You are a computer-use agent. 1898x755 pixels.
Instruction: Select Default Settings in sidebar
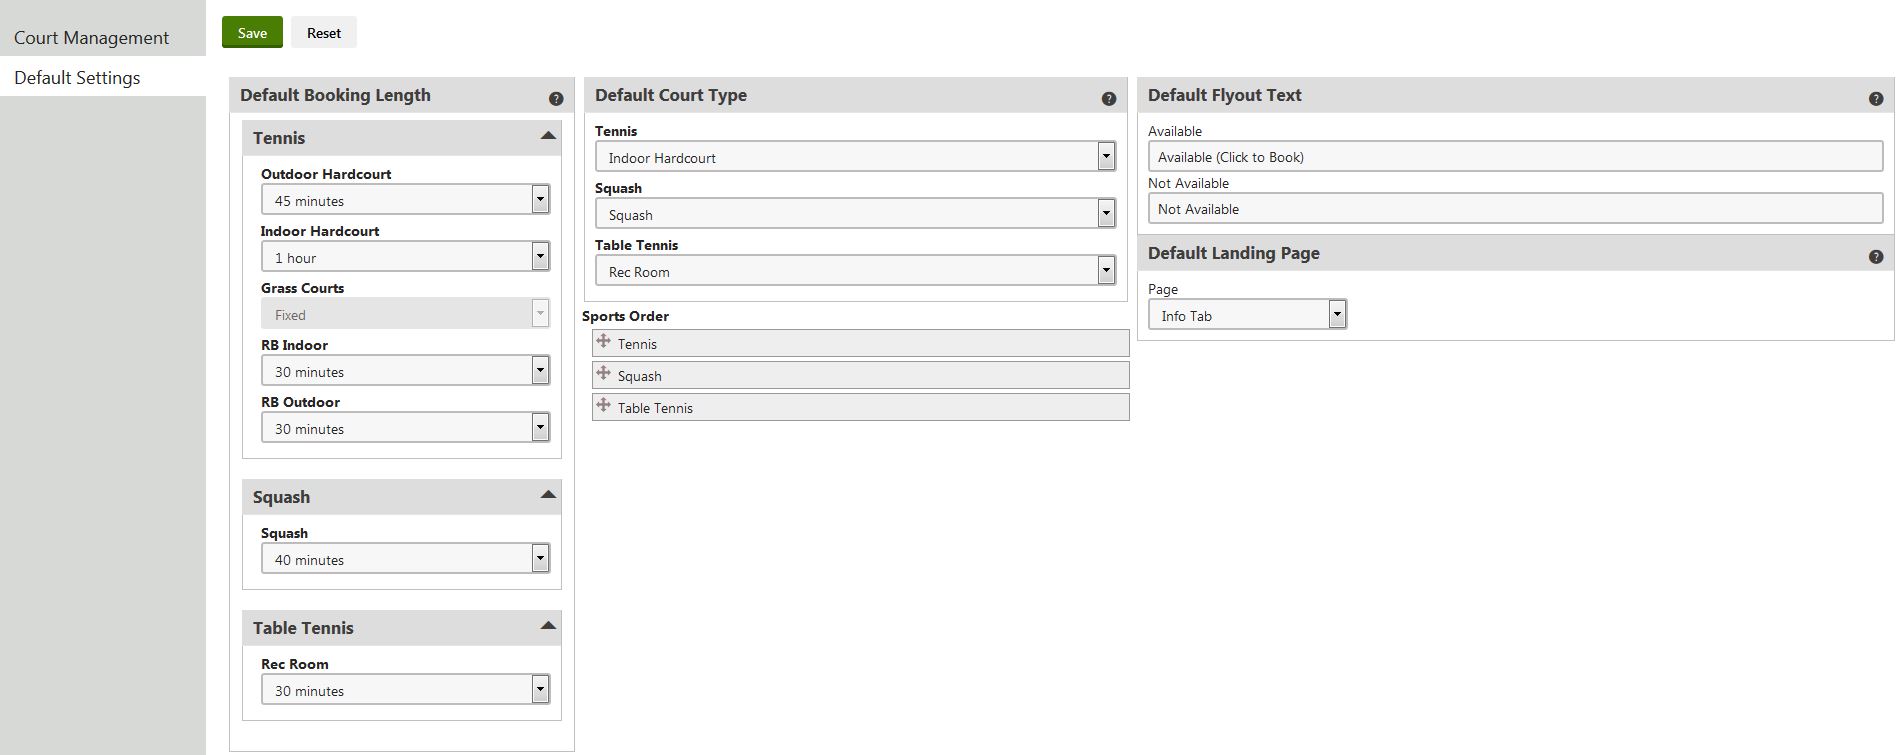tap(77, 78)
